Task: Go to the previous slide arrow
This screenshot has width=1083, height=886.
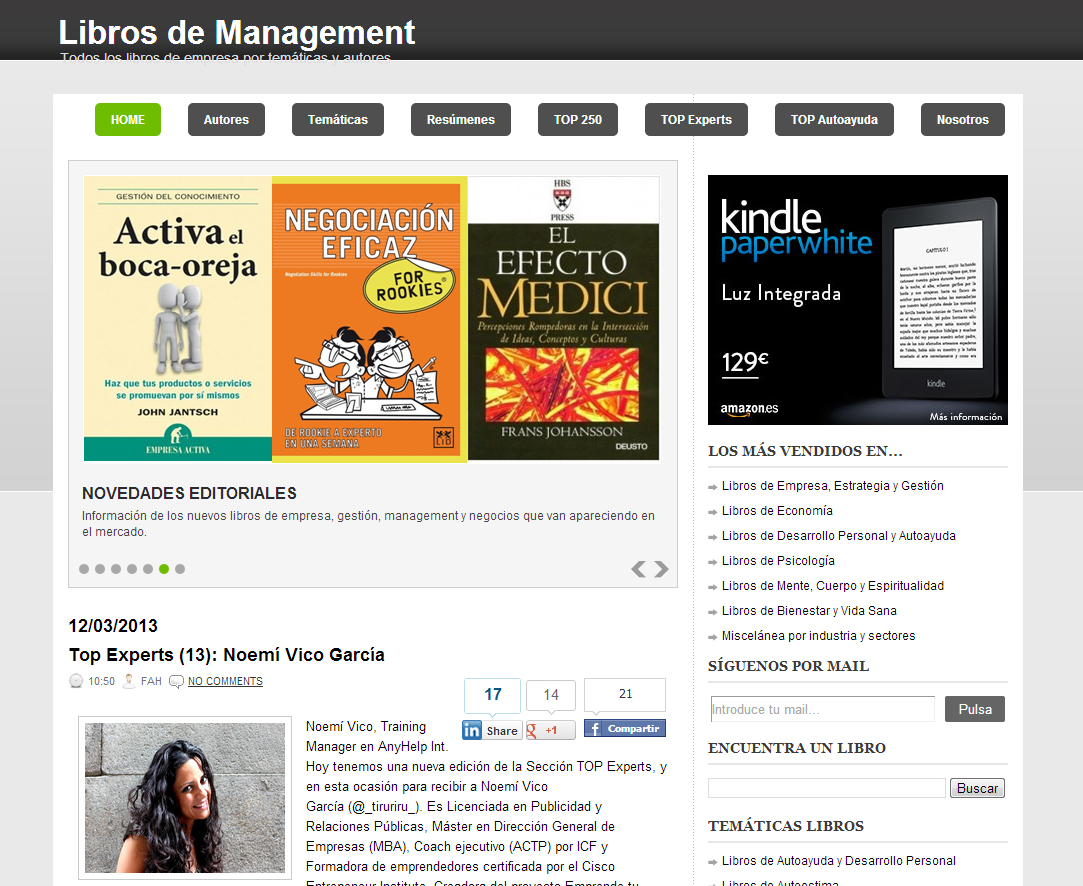Action: tap(638, 570)
